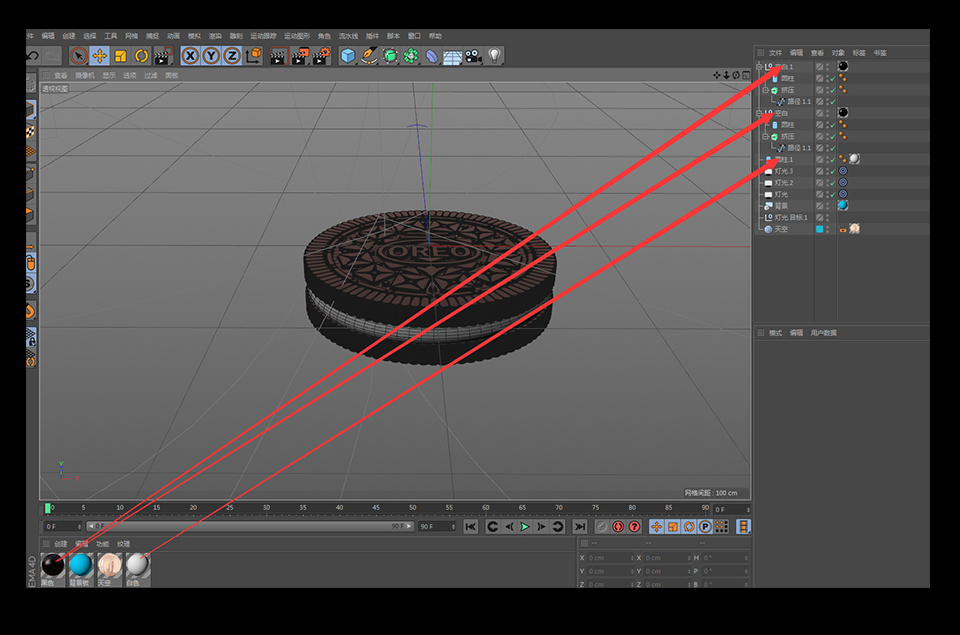Play the animation forward

pyautogui.click(x=525, y=527)
